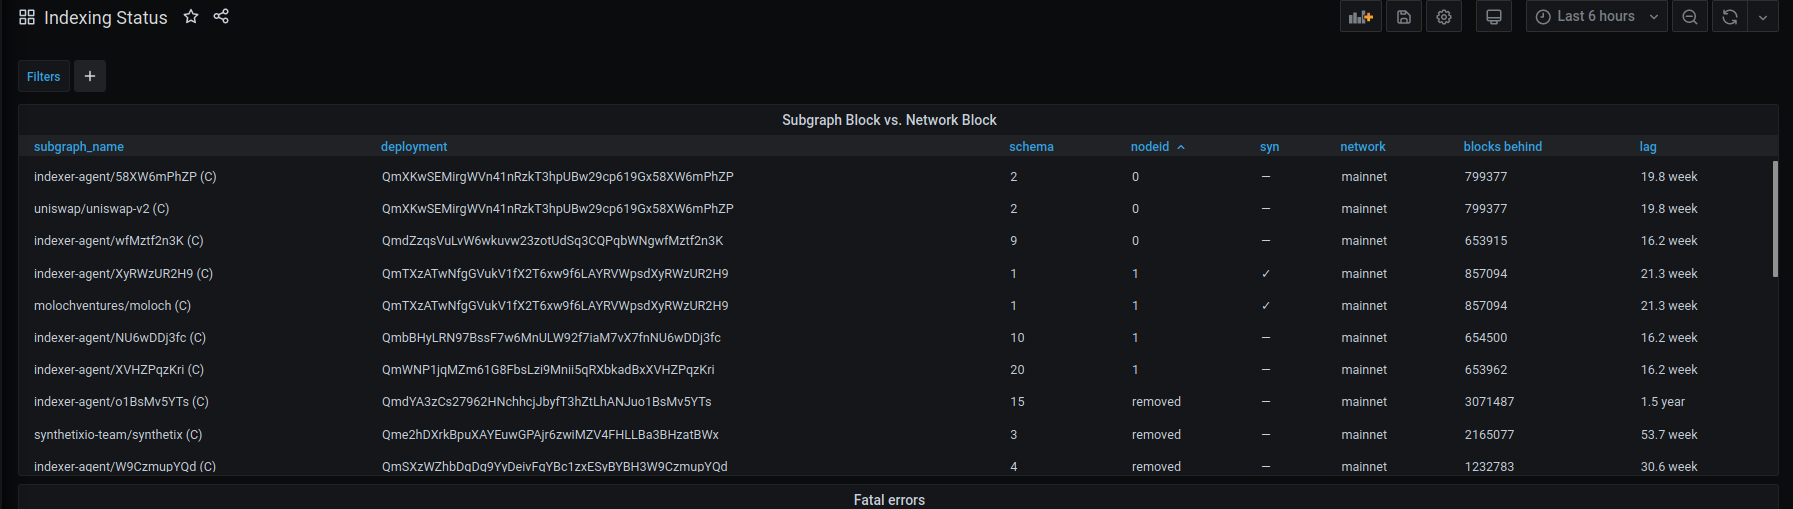Click deployment hash ending NU6wDDj3fc
Image resolution: width=1793 pixels, height=509 pixels.
point(551,338)
